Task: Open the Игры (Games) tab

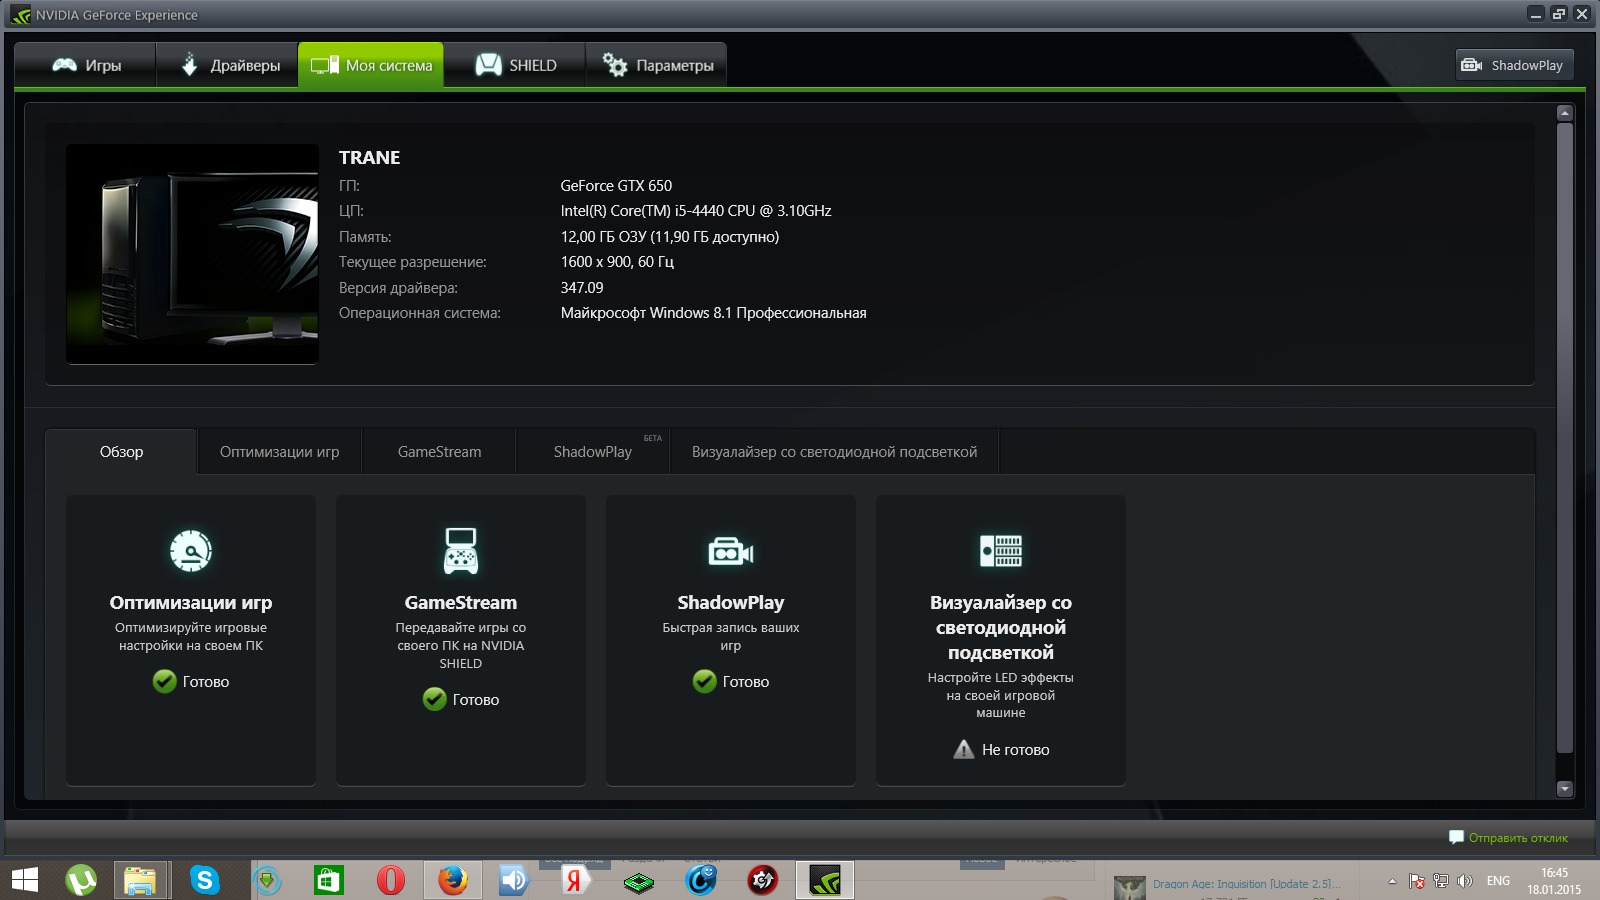Action: tap(86, 65)
